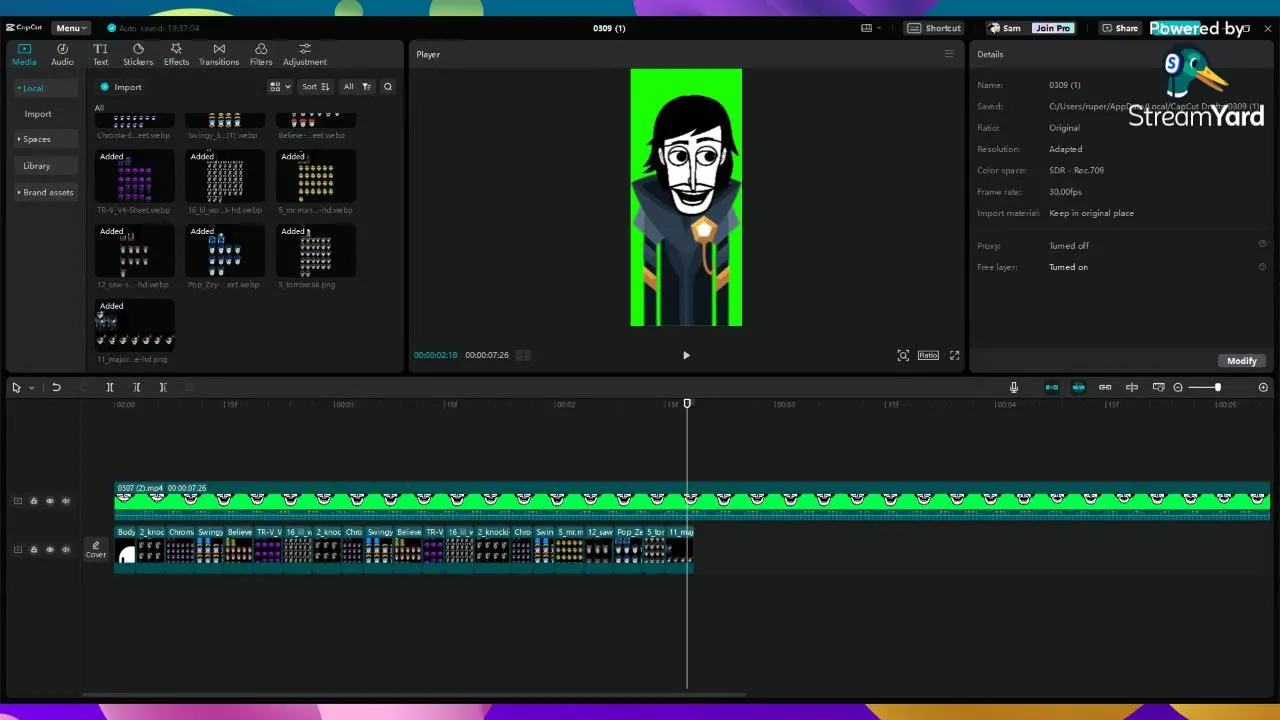Select the Import sidebar item
The image size is (1280, 720).
point(38,114)
